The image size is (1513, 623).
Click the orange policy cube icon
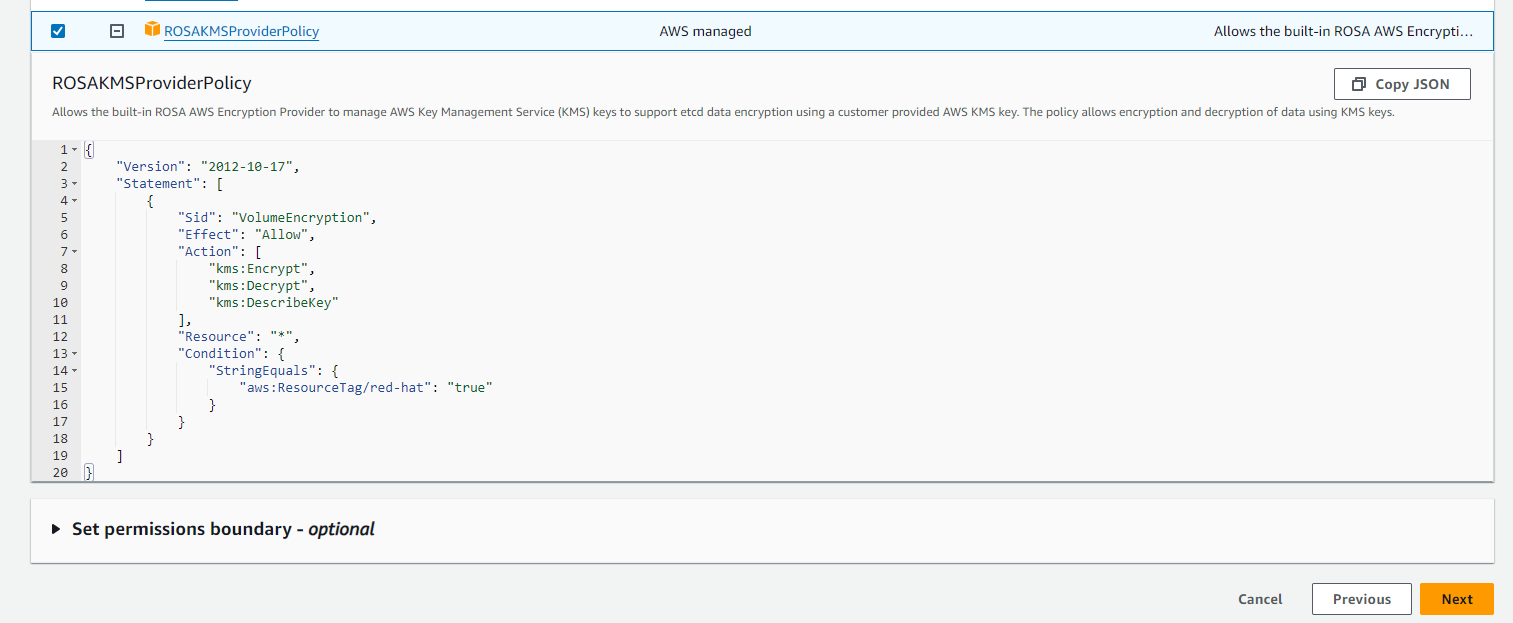(152, 30)
